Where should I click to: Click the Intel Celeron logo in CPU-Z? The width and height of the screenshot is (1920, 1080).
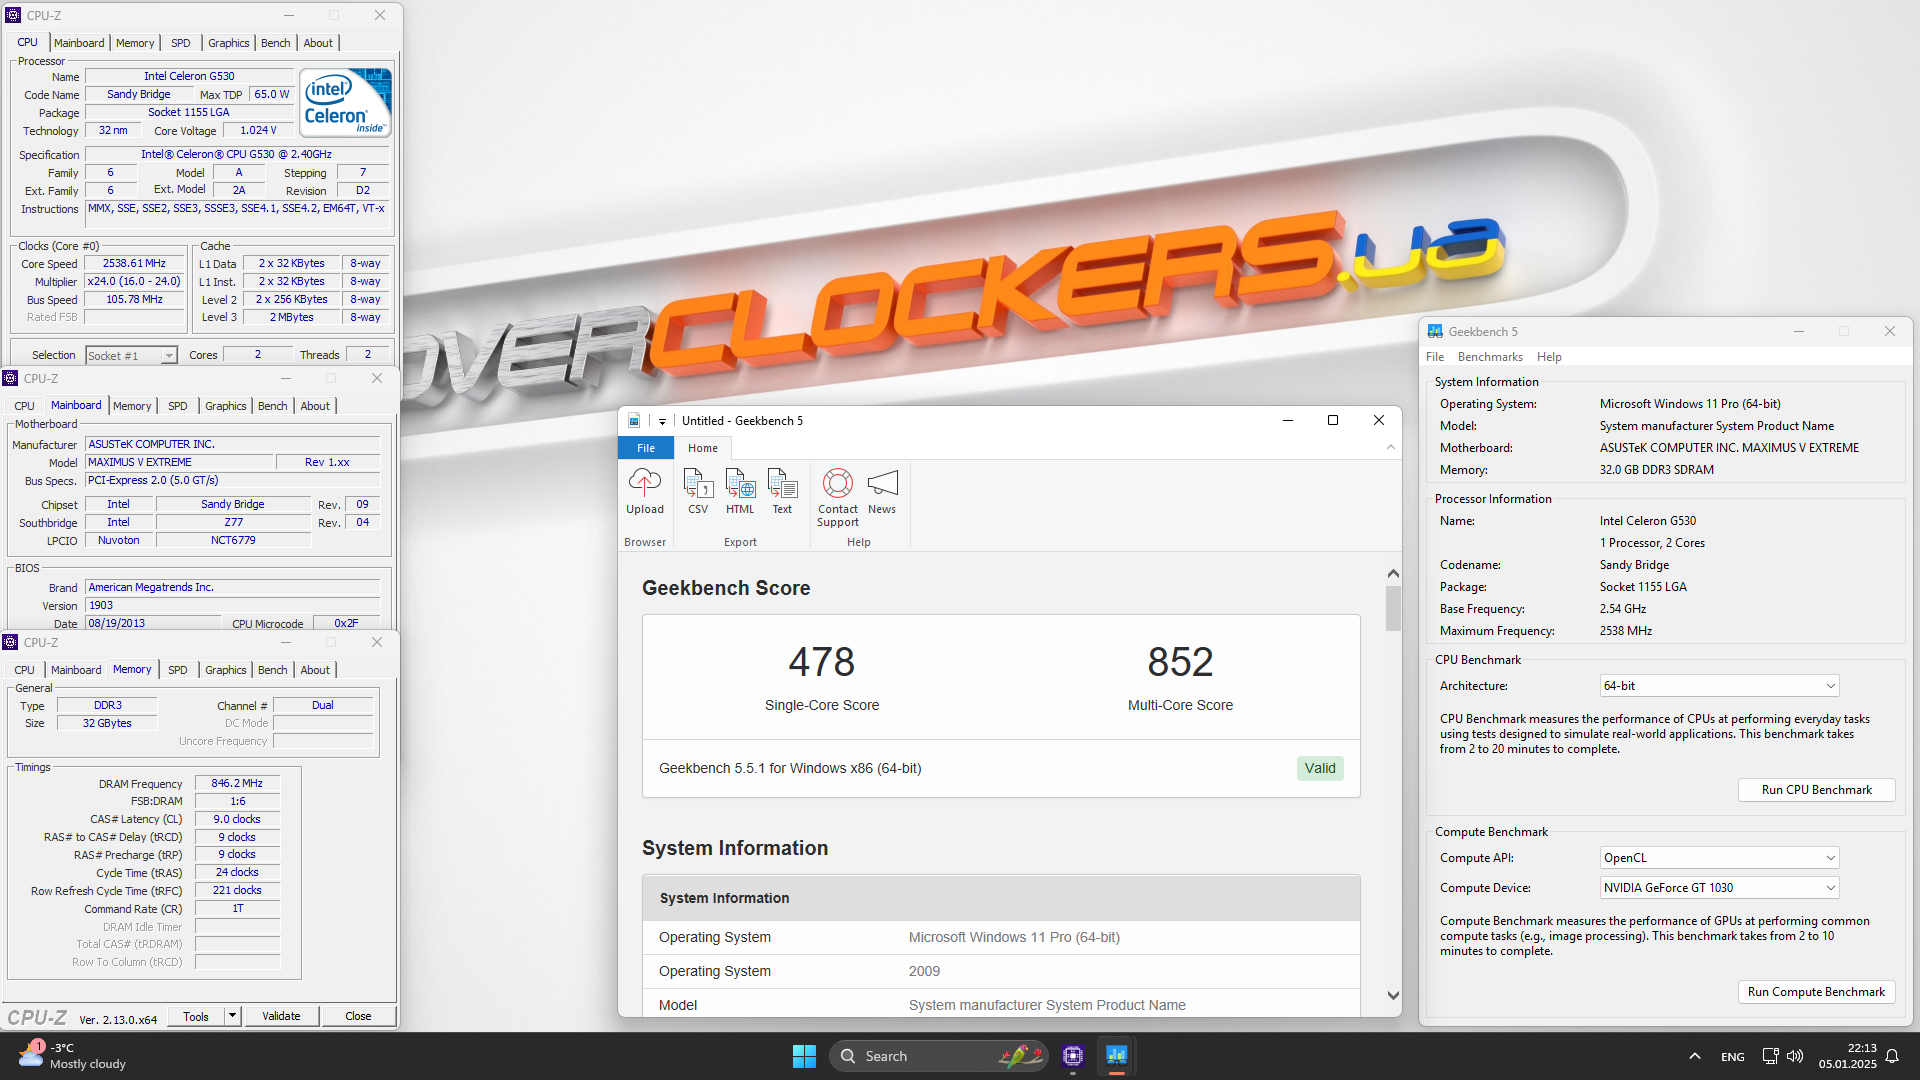(x=346, y=103)
